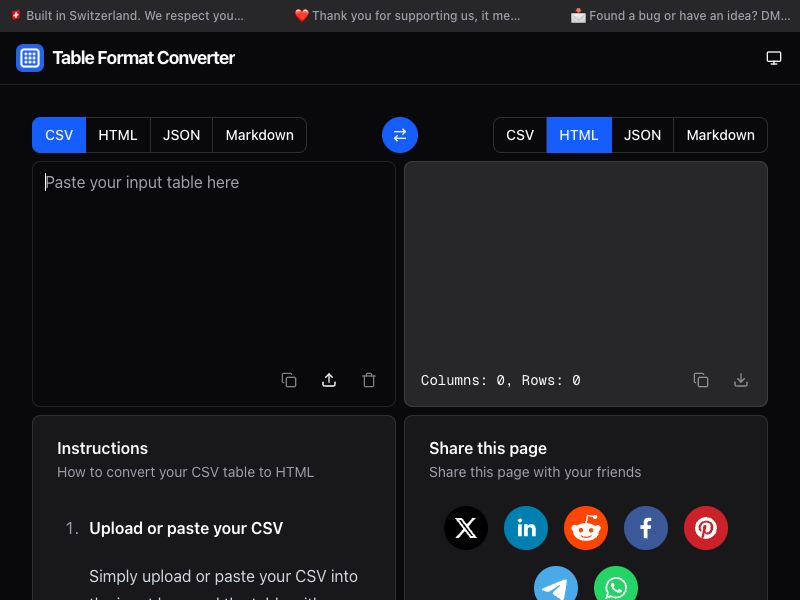
Task: Share this page on Pinterest
Action: tap(706, 528)
